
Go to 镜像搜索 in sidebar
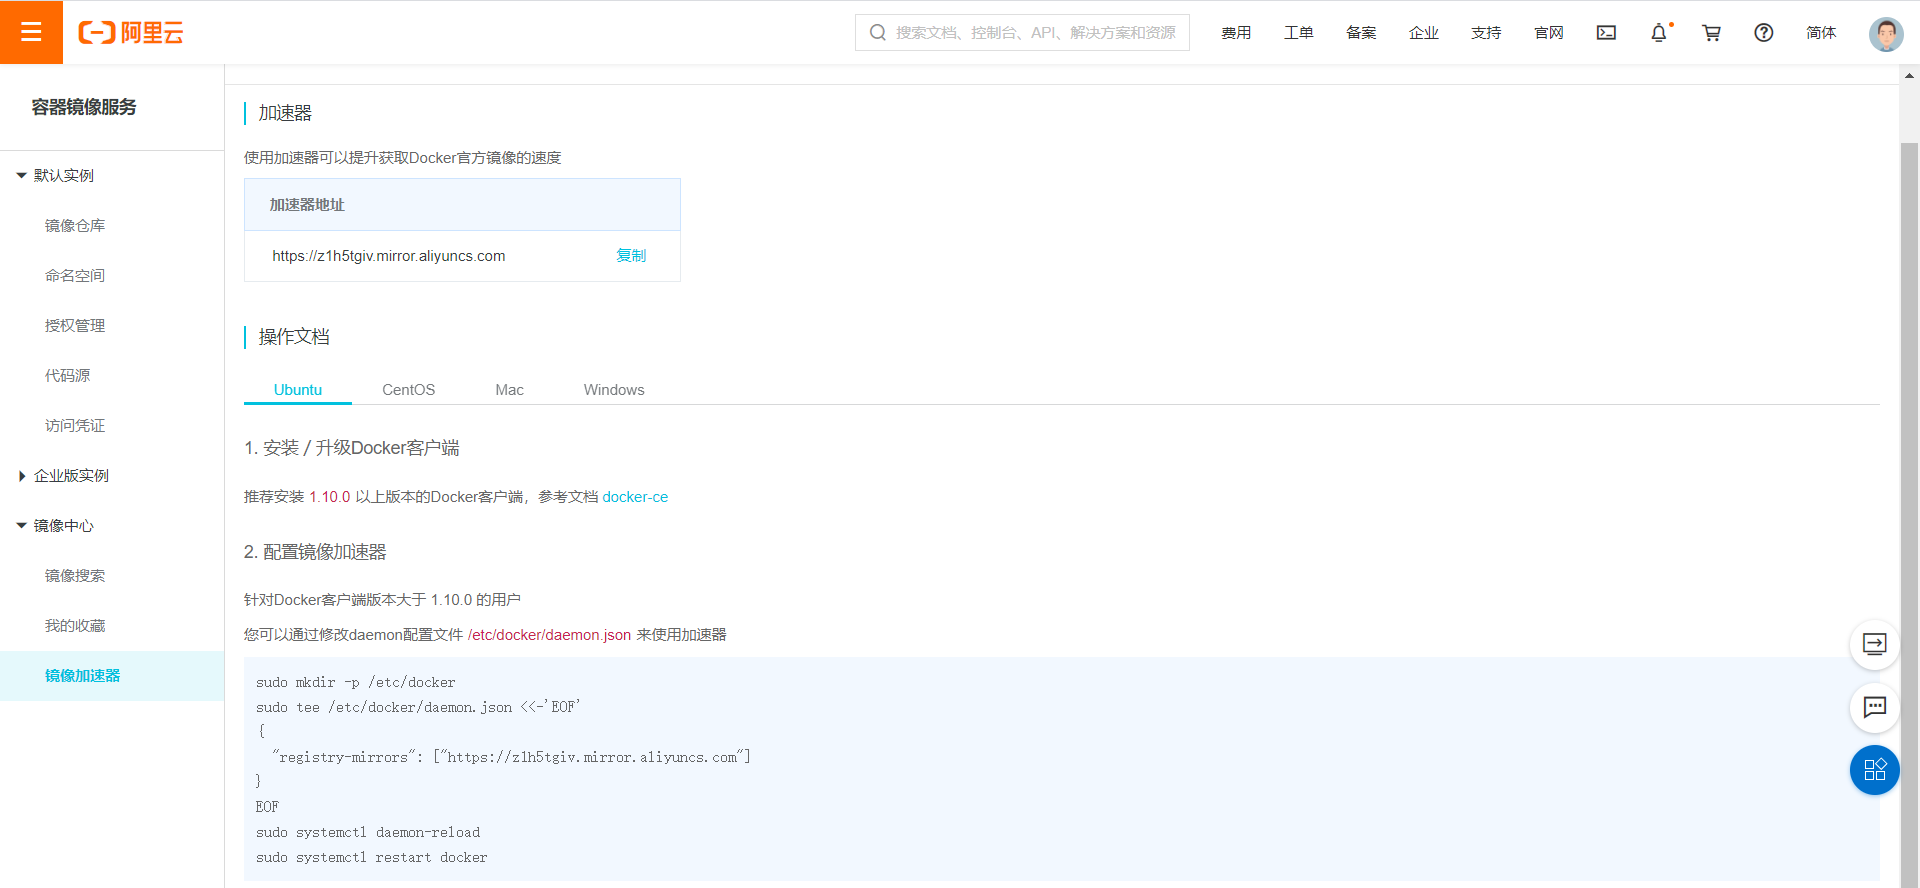click(x=75, y=576)
